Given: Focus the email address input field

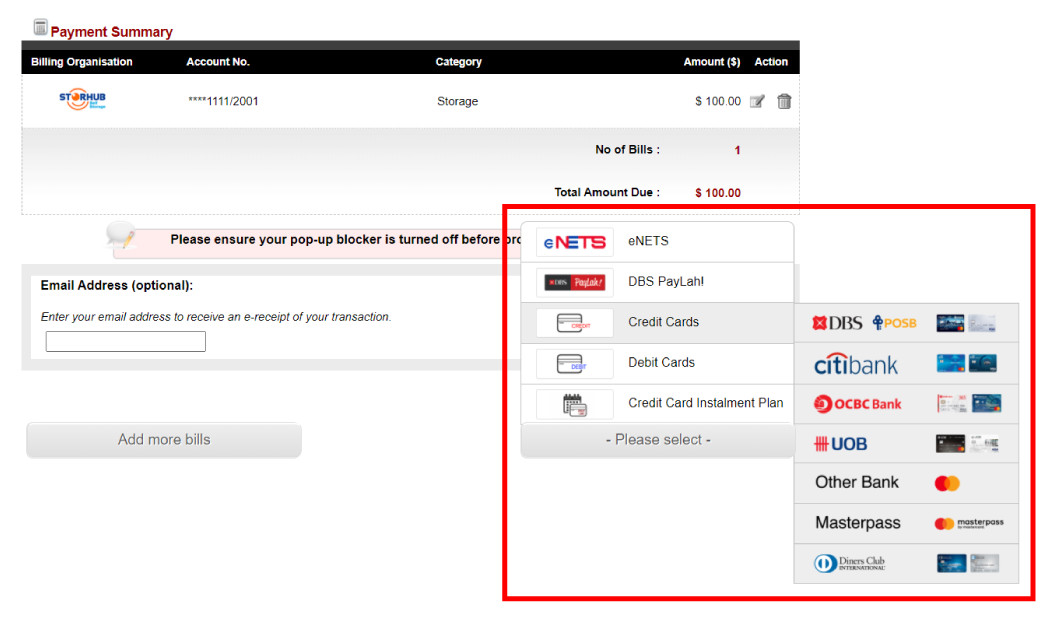Looking at the screenshot, I should pos(125,341).
